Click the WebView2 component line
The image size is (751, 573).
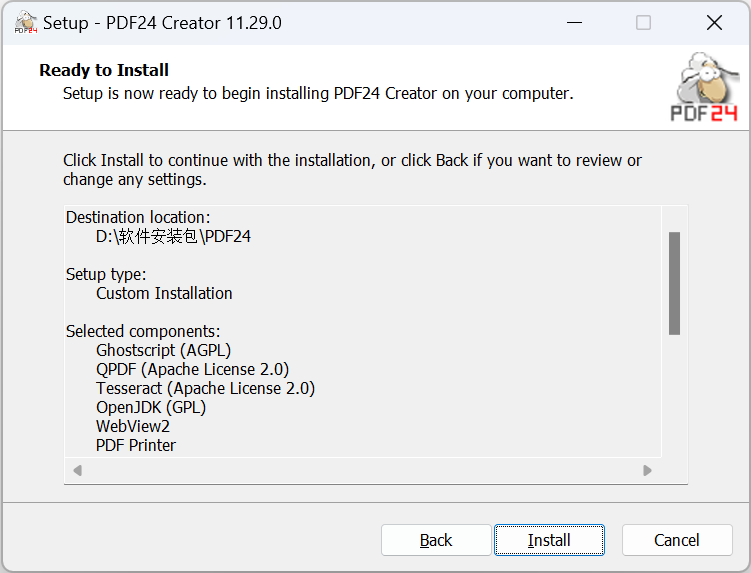pos(133,426)
